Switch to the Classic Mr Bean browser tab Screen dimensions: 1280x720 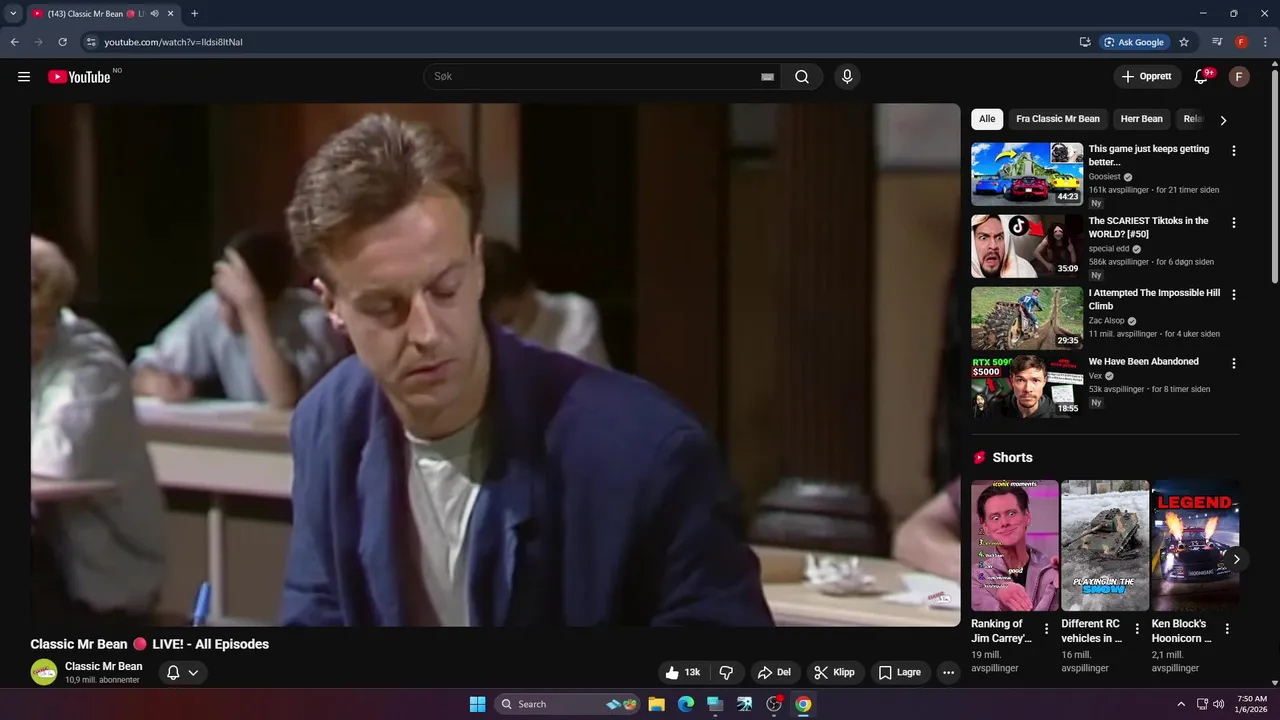click(95, 14)
